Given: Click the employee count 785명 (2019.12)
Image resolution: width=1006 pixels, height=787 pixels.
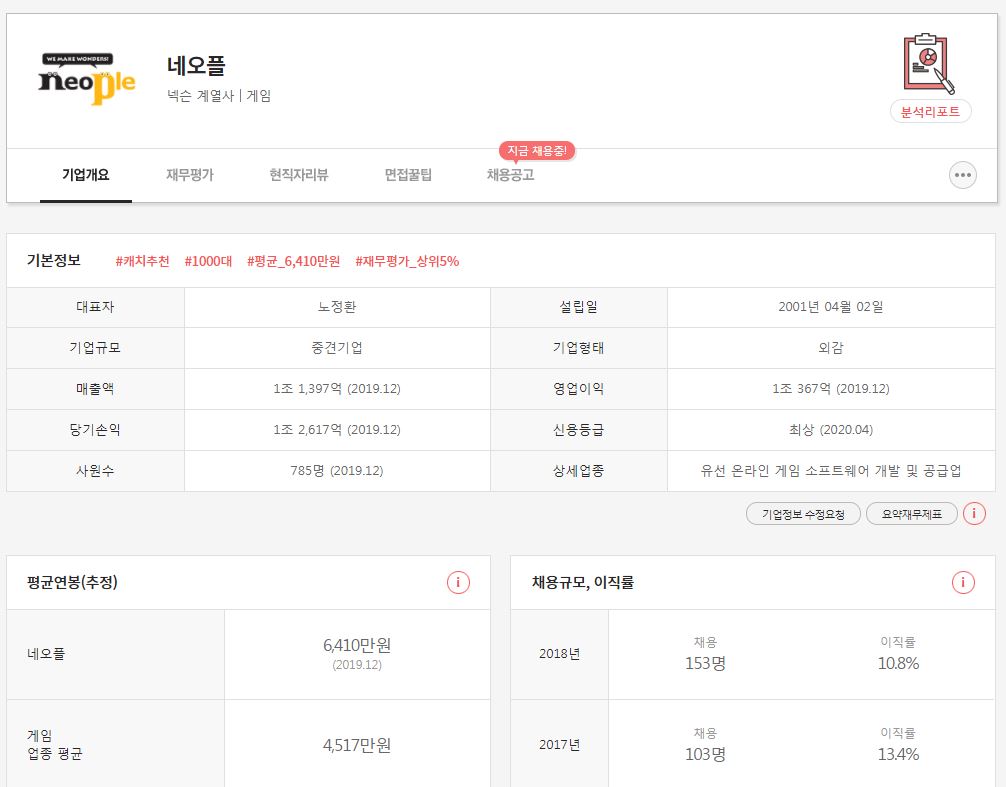Looking at the screenshot, I should click(337, 471).
